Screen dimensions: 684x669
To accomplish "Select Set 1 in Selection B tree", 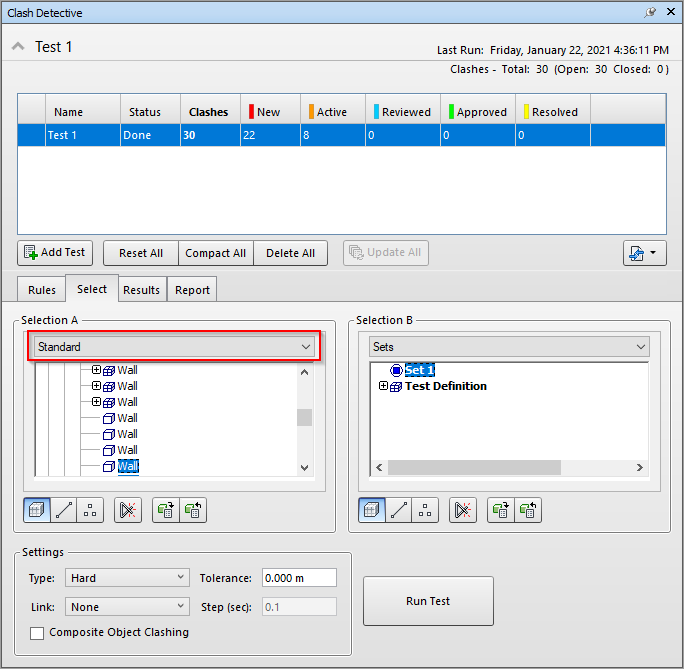I will (420, 370).
